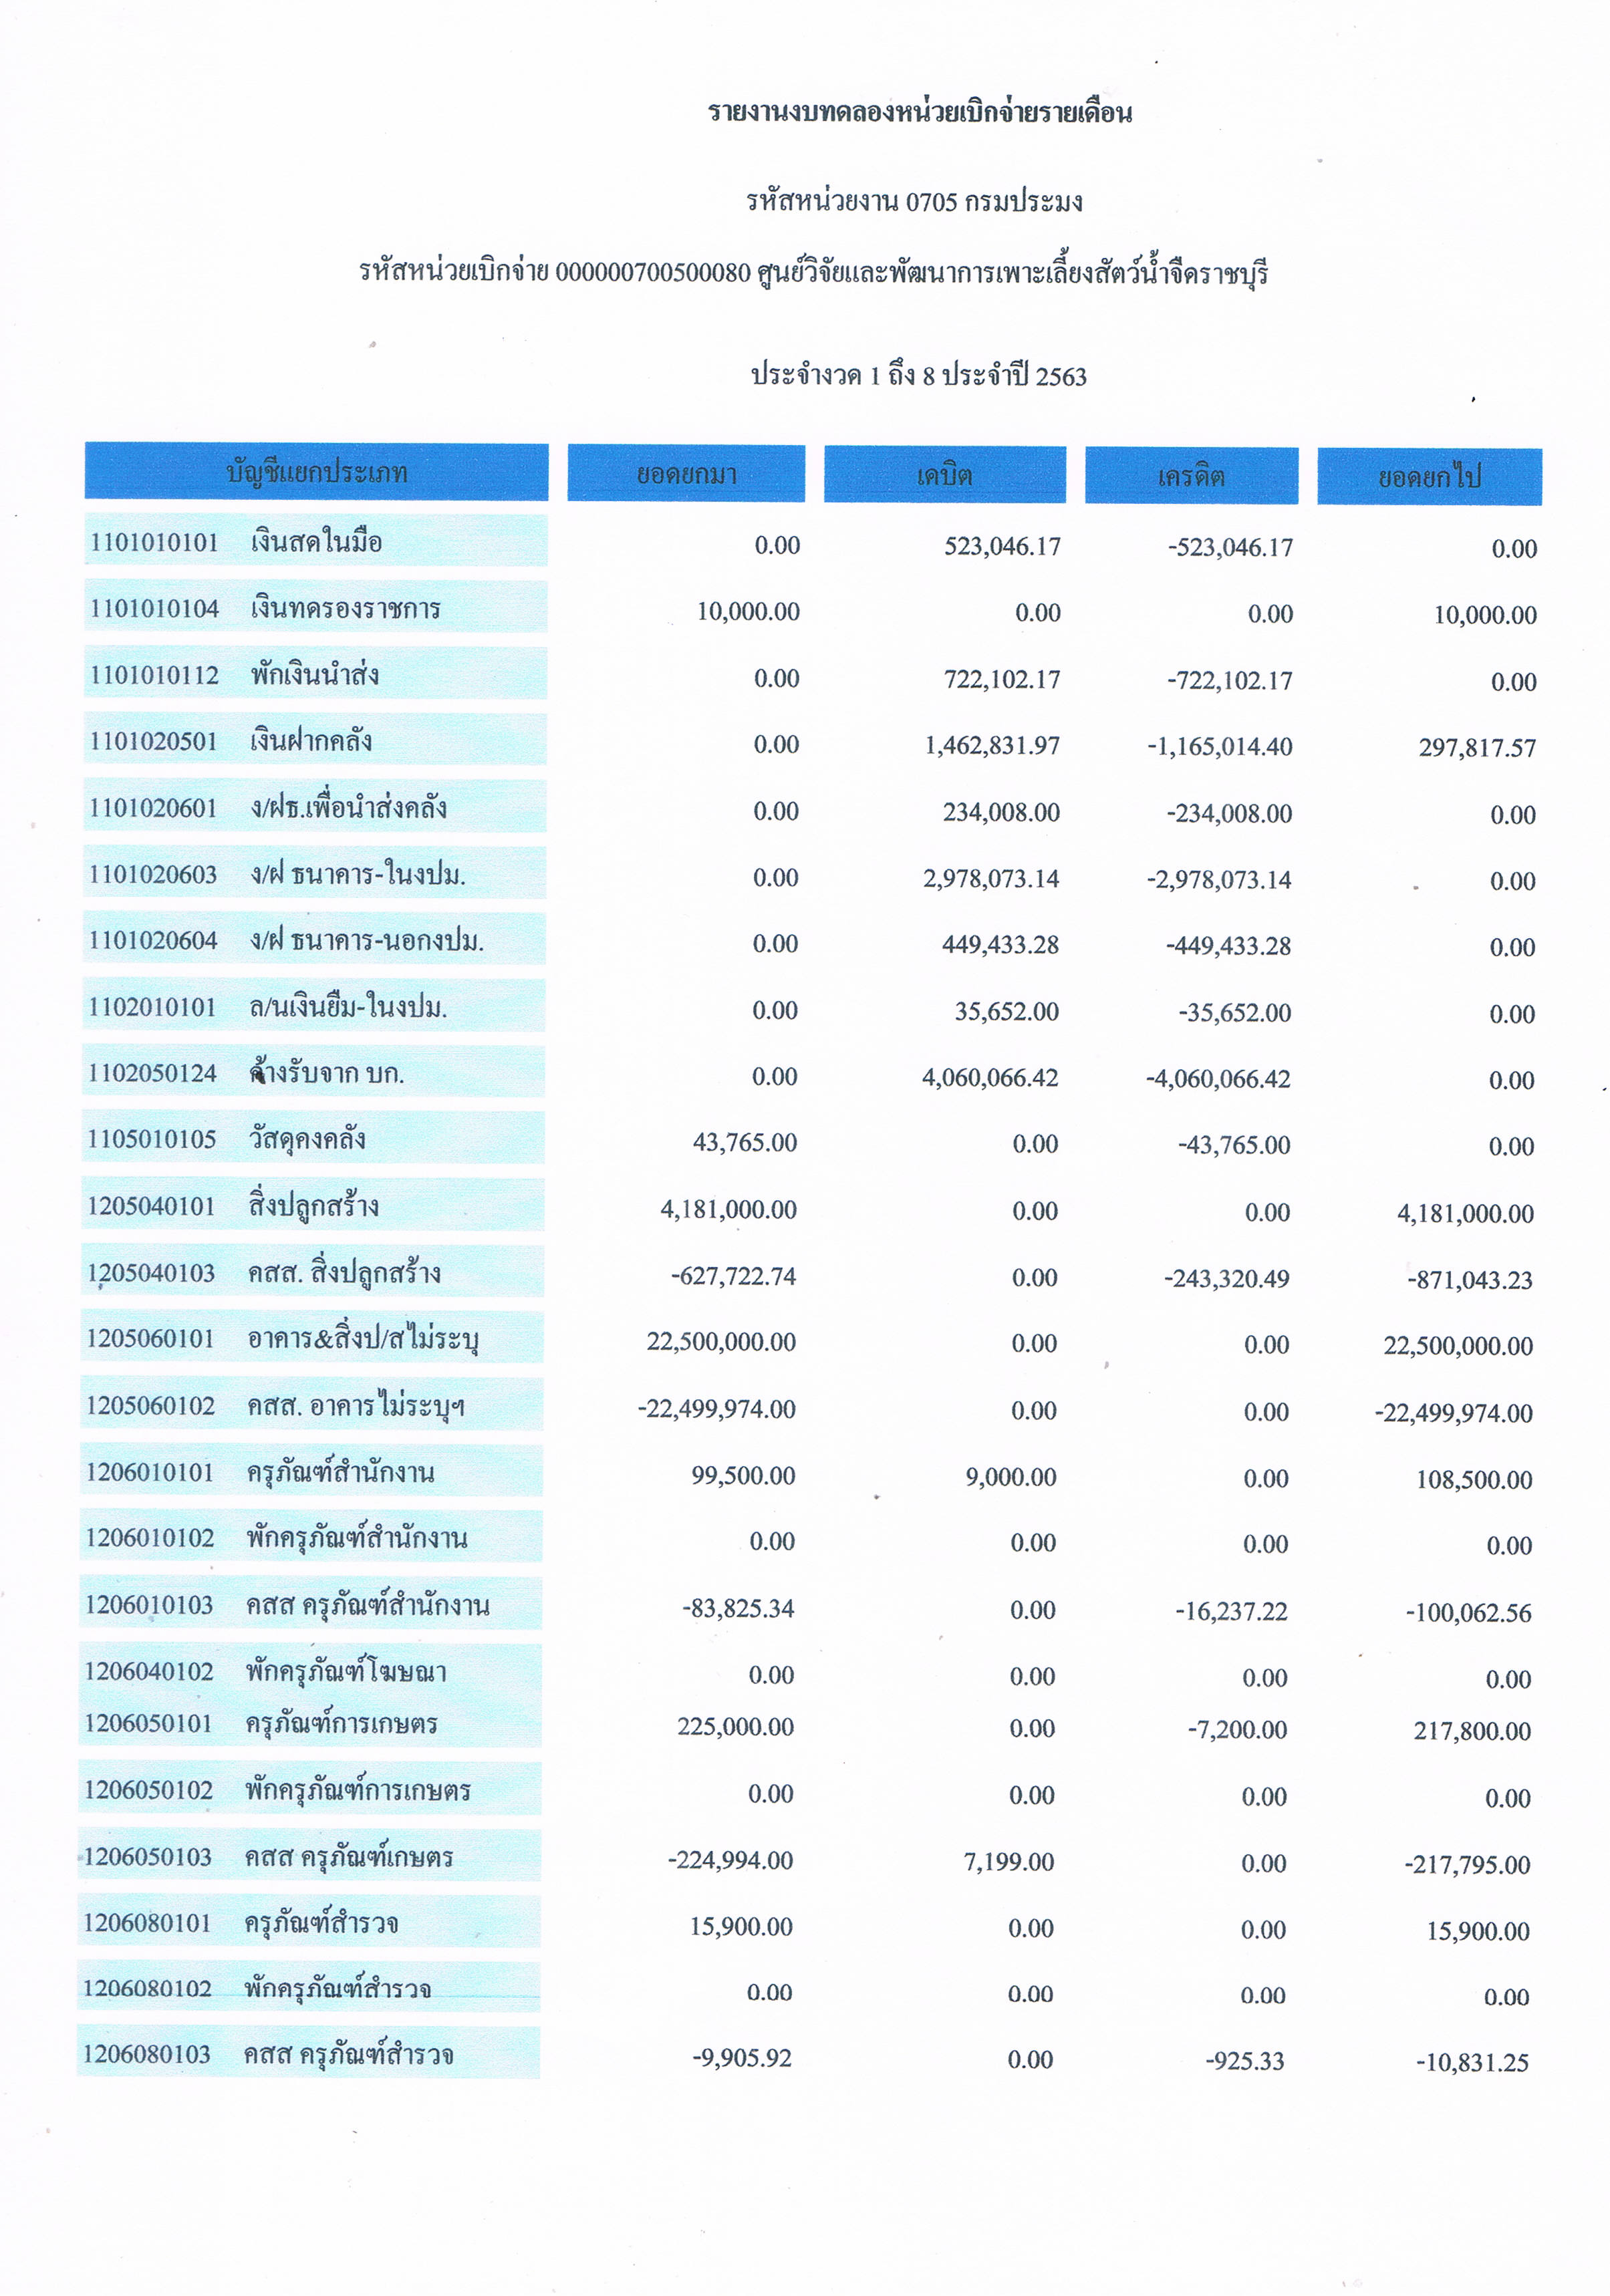Click the ending balance 22,500,000.00

pyautogui.click(x=1457, y=1346)
